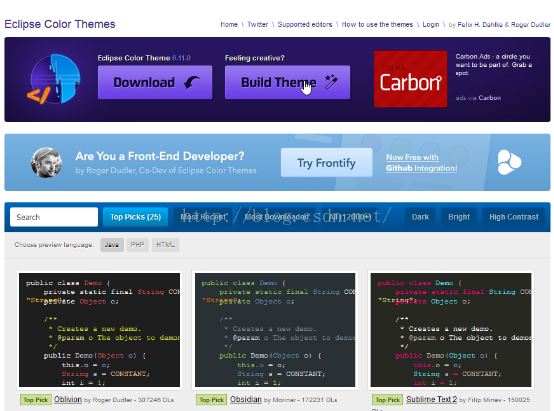Filter themes by Dark
The image size is (554, 411).
(420, 217)
